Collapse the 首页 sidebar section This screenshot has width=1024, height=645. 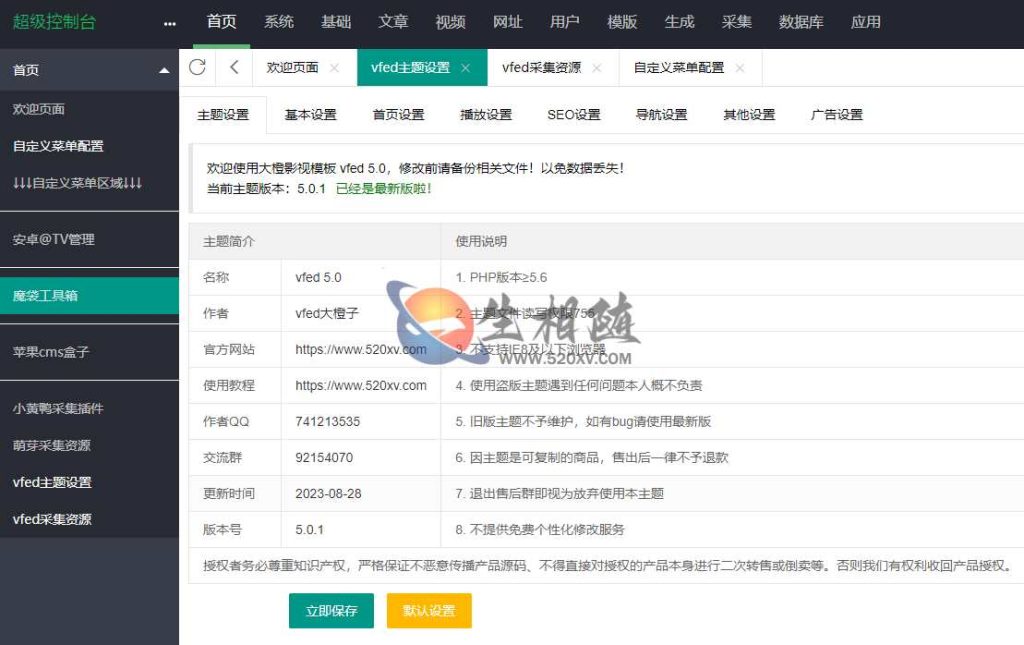point(166,70)
